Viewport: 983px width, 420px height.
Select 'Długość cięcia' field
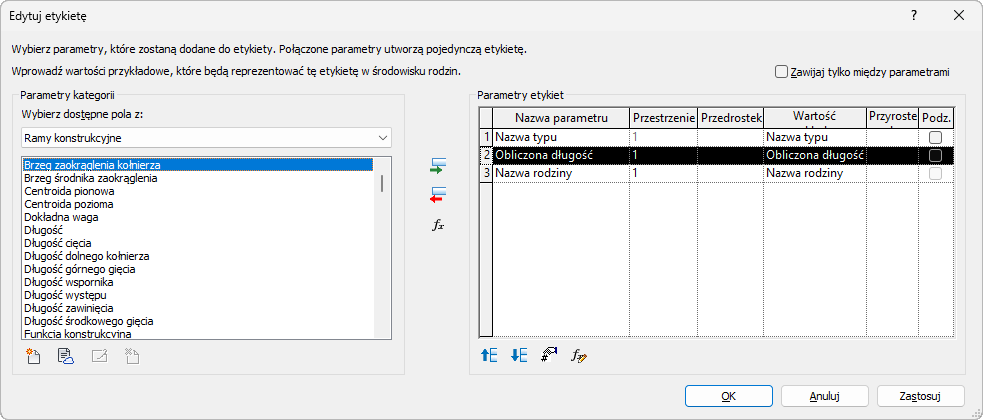pos(198,243)
